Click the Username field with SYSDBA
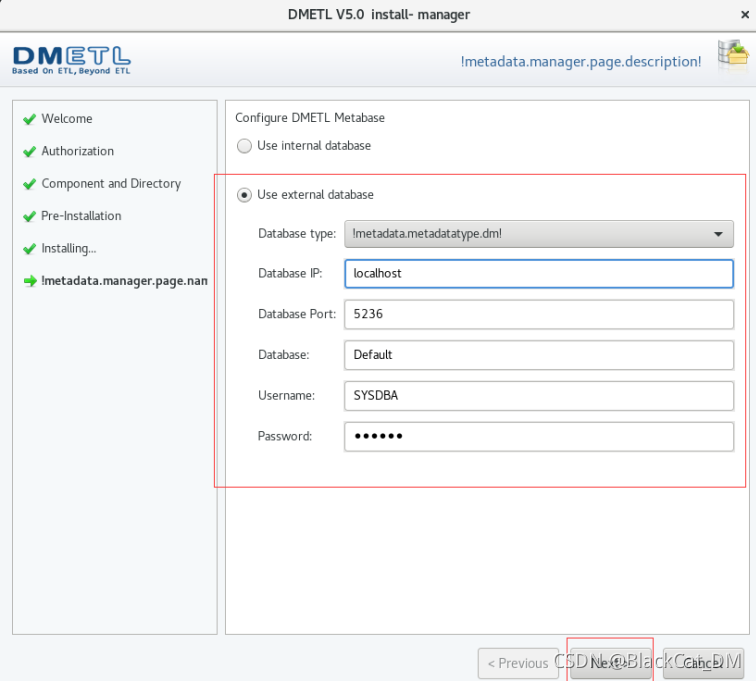Image resolution: width=756 pixels, height=681 pixels. coord(539,395)
